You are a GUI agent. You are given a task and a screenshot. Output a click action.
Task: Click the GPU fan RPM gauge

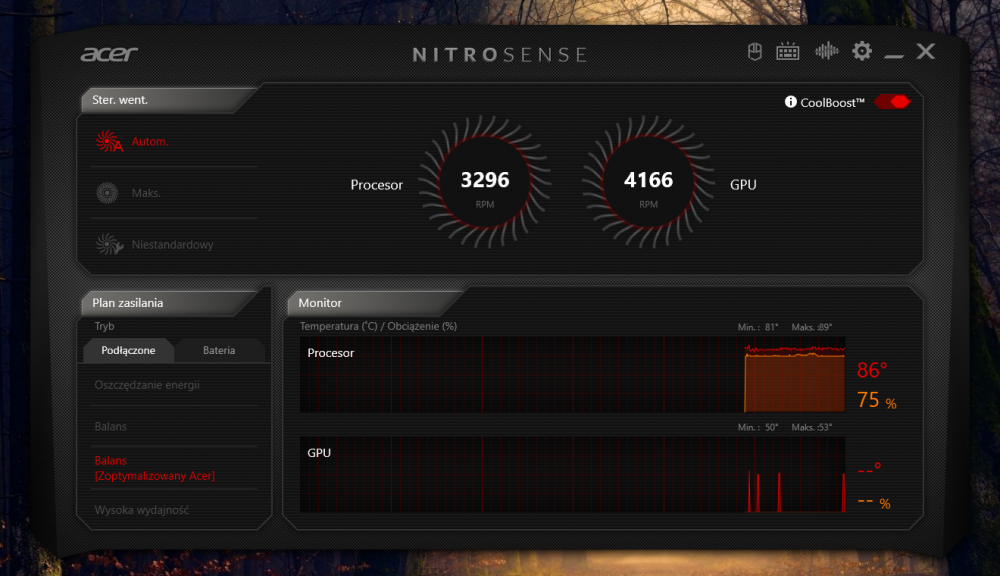point(648,185)
